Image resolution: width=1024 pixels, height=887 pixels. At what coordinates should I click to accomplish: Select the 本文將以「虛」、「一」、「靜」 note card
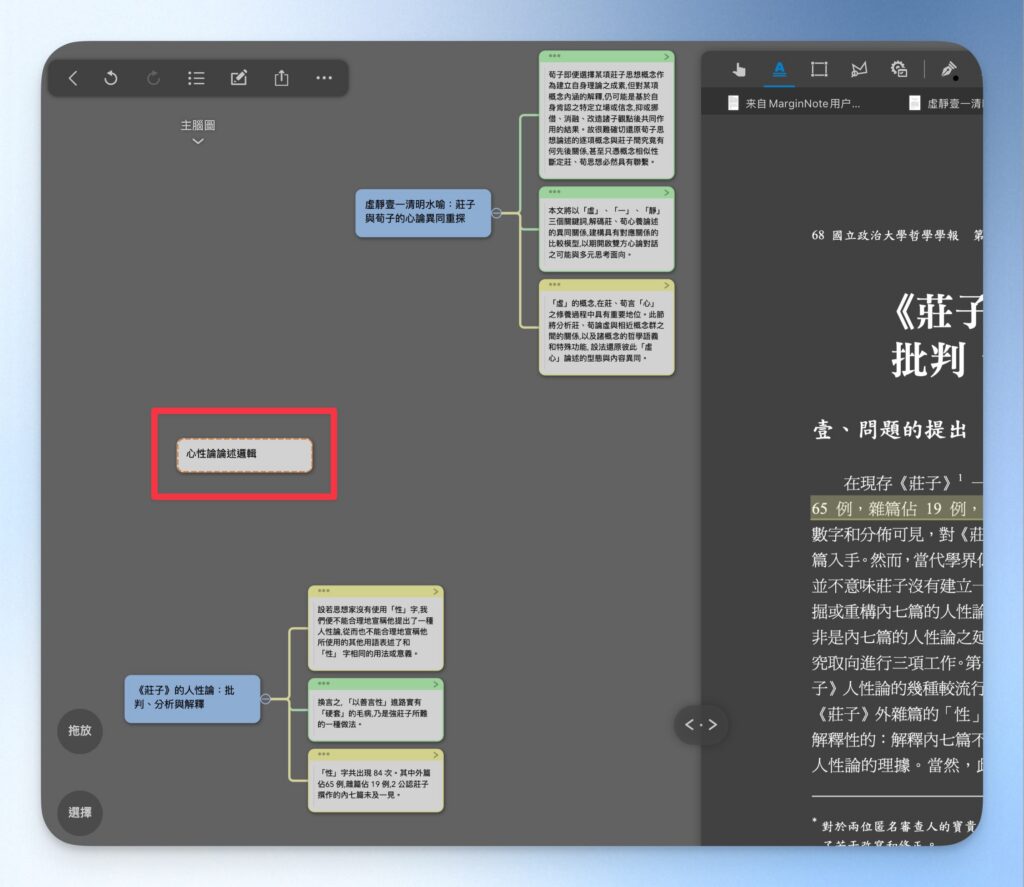pyautogui.click(x=607, y=229)
